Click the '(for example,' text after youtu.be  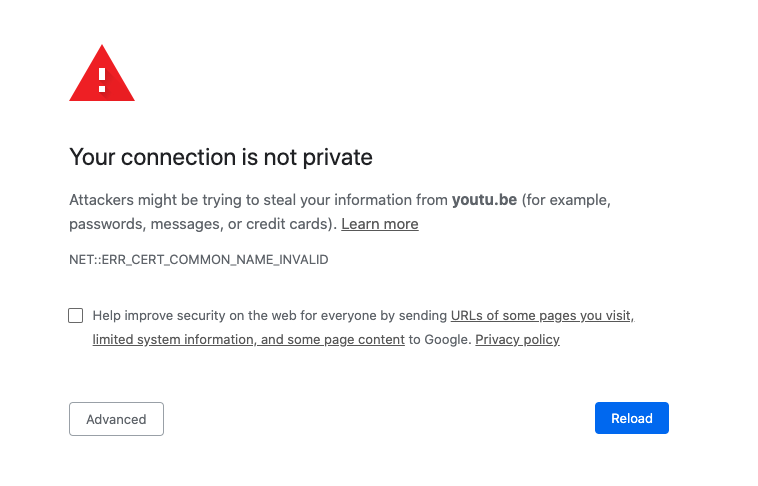566,200
